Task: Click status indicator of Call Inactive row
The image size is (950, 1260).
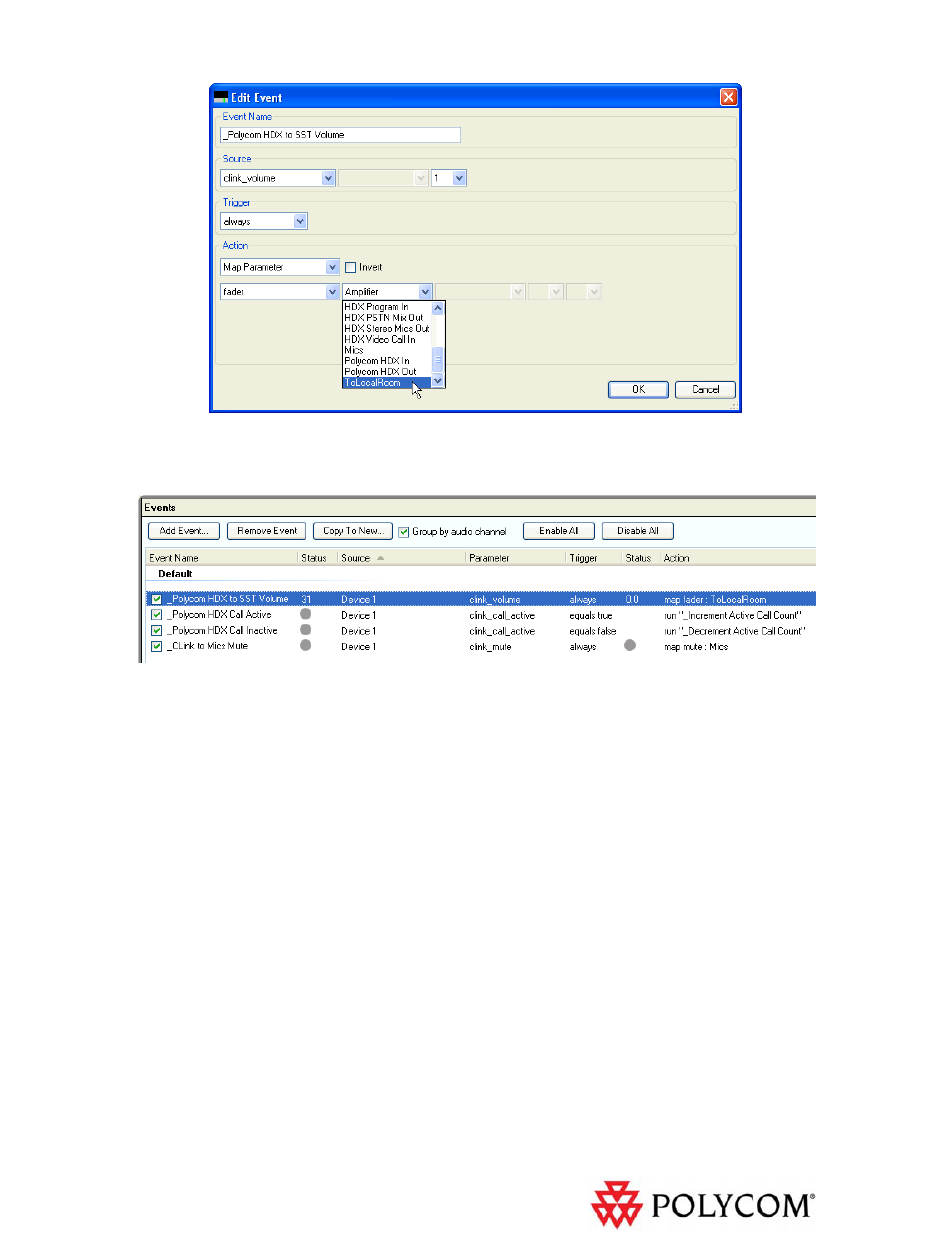Action: pos(306,630)
